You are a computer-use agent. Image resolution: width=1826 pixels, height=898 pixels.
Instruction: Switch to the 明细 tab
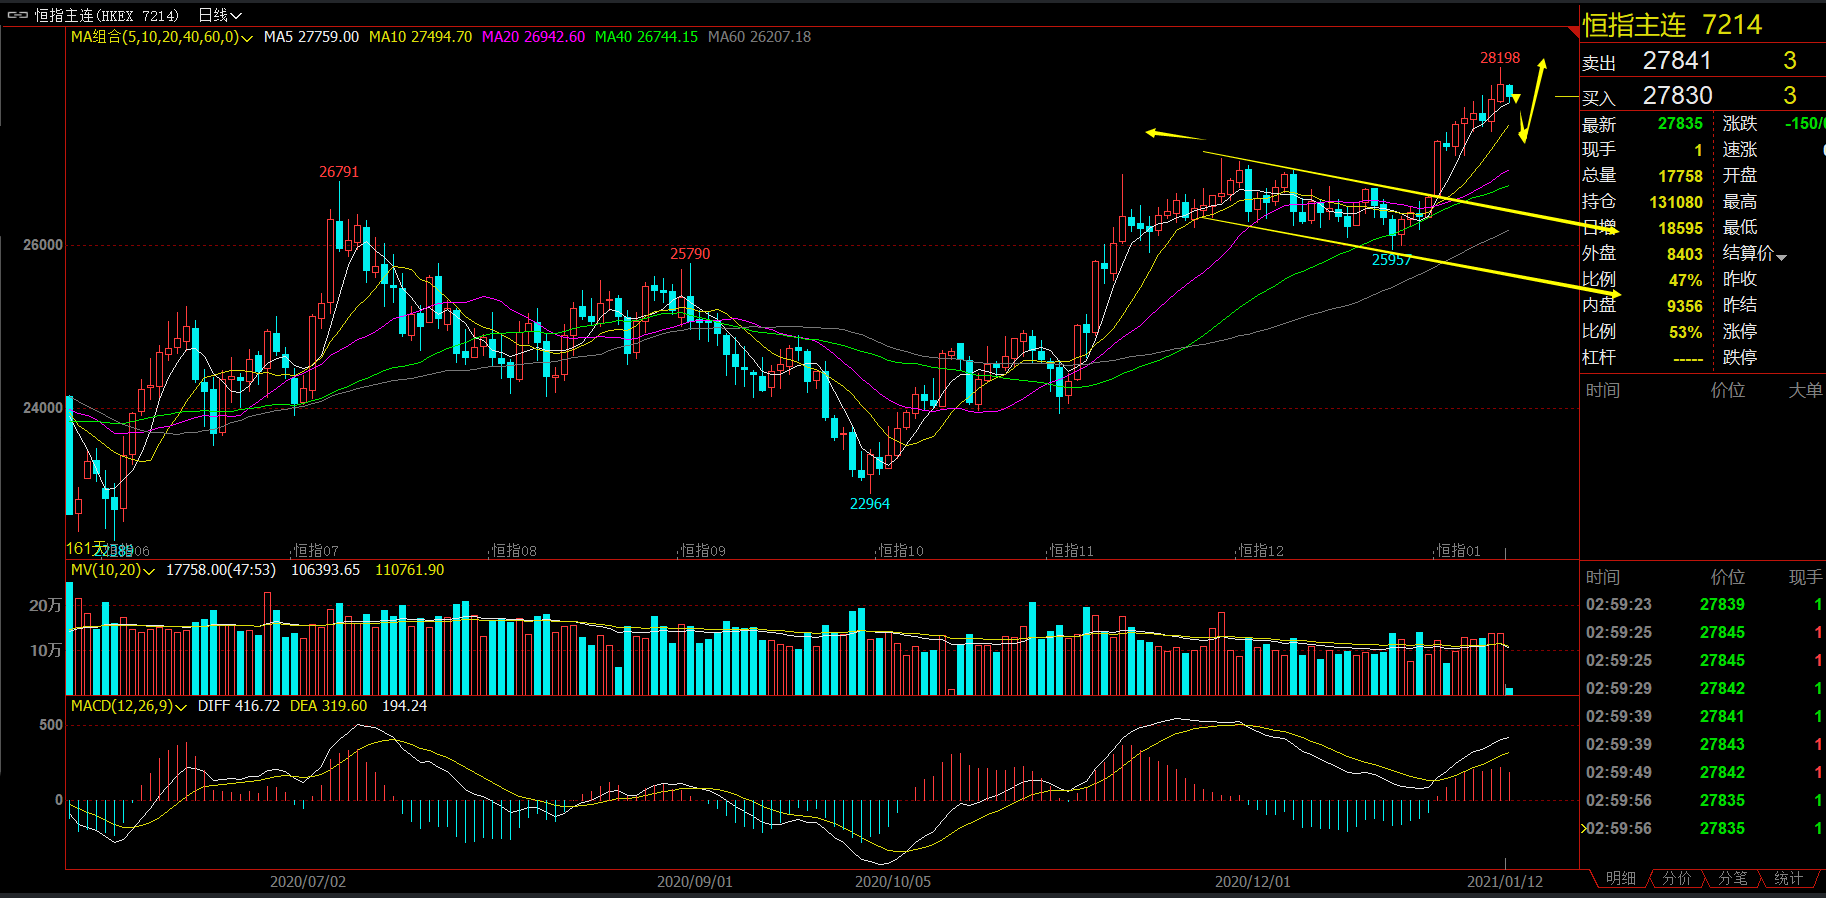click(1621, 878)
